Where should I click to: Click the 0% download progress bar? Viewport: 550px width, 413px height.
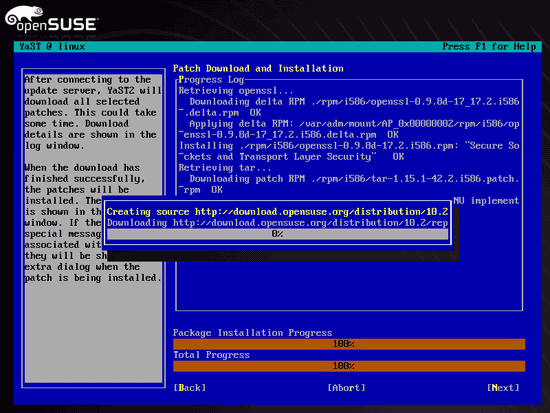[x=277, y=234]
